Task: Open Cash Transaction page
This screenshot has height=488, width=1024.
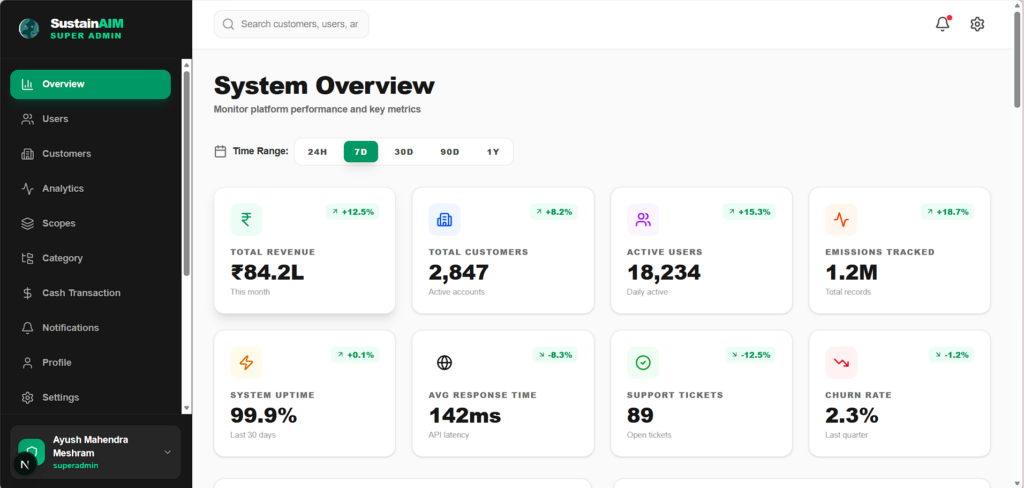Action: pyautogui.click(x=90, y=293)
